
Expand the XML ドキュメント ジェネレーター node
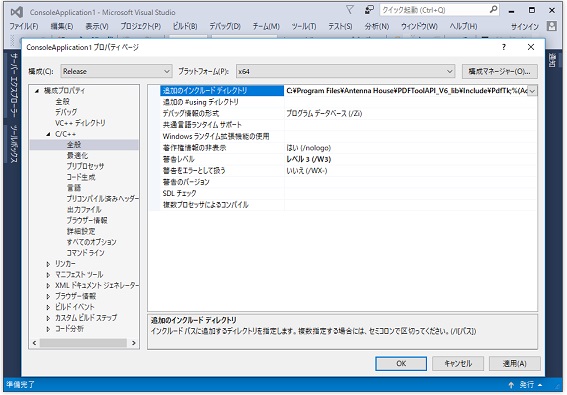click(48, 286)
